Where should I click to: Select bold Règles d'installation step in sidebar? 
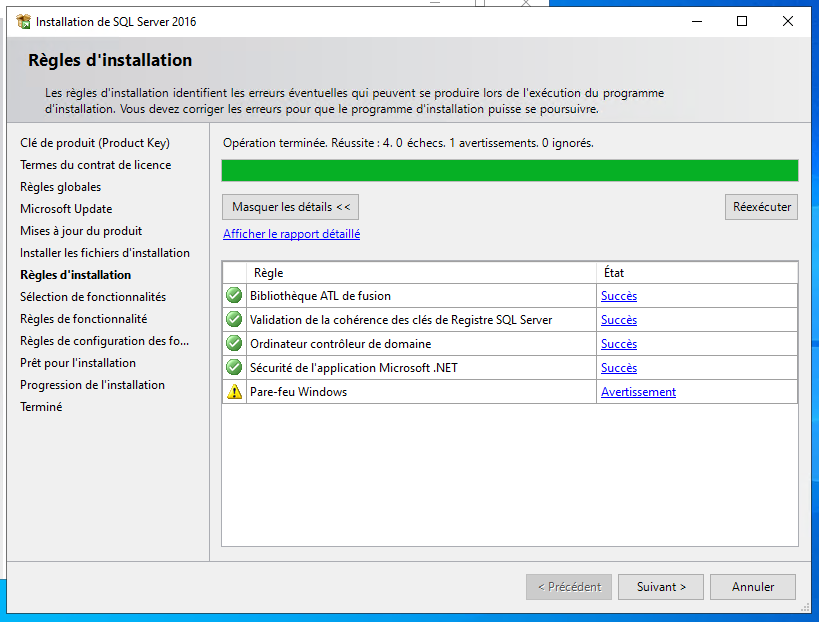tap(76, 275)
